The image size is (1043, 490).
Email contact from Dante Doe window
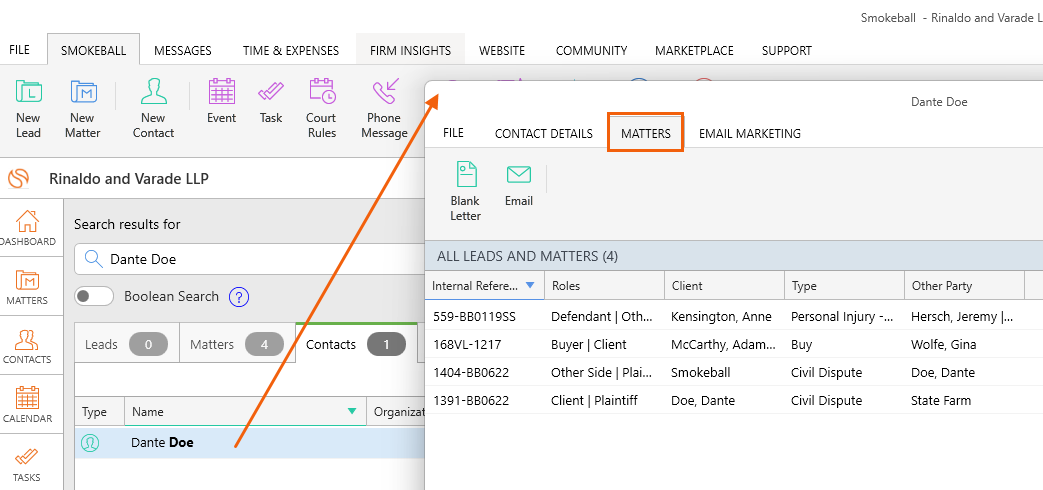coord(519,184)
